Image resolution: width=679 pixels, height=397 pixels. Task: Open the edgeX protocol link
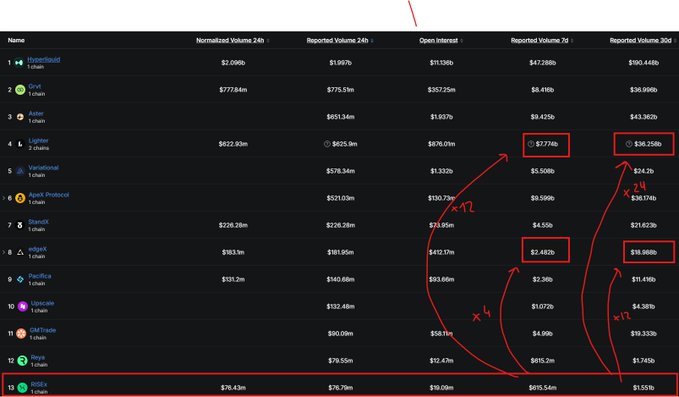pos(38,249)
